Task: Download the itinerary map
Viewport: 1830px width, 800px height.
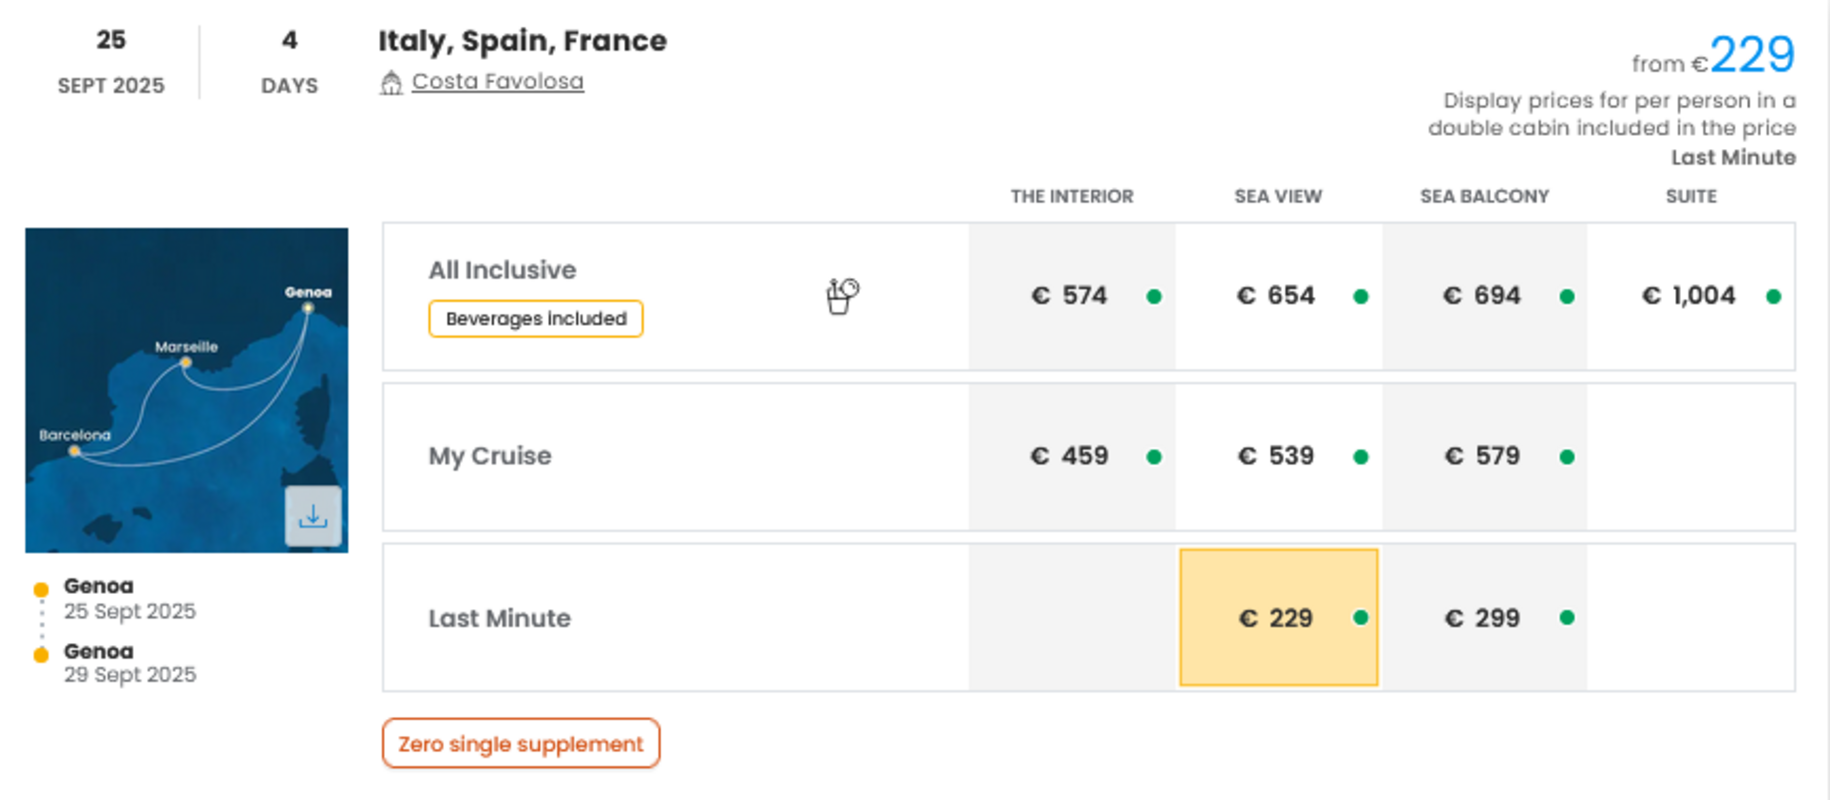Action: [x=313, y=516]
